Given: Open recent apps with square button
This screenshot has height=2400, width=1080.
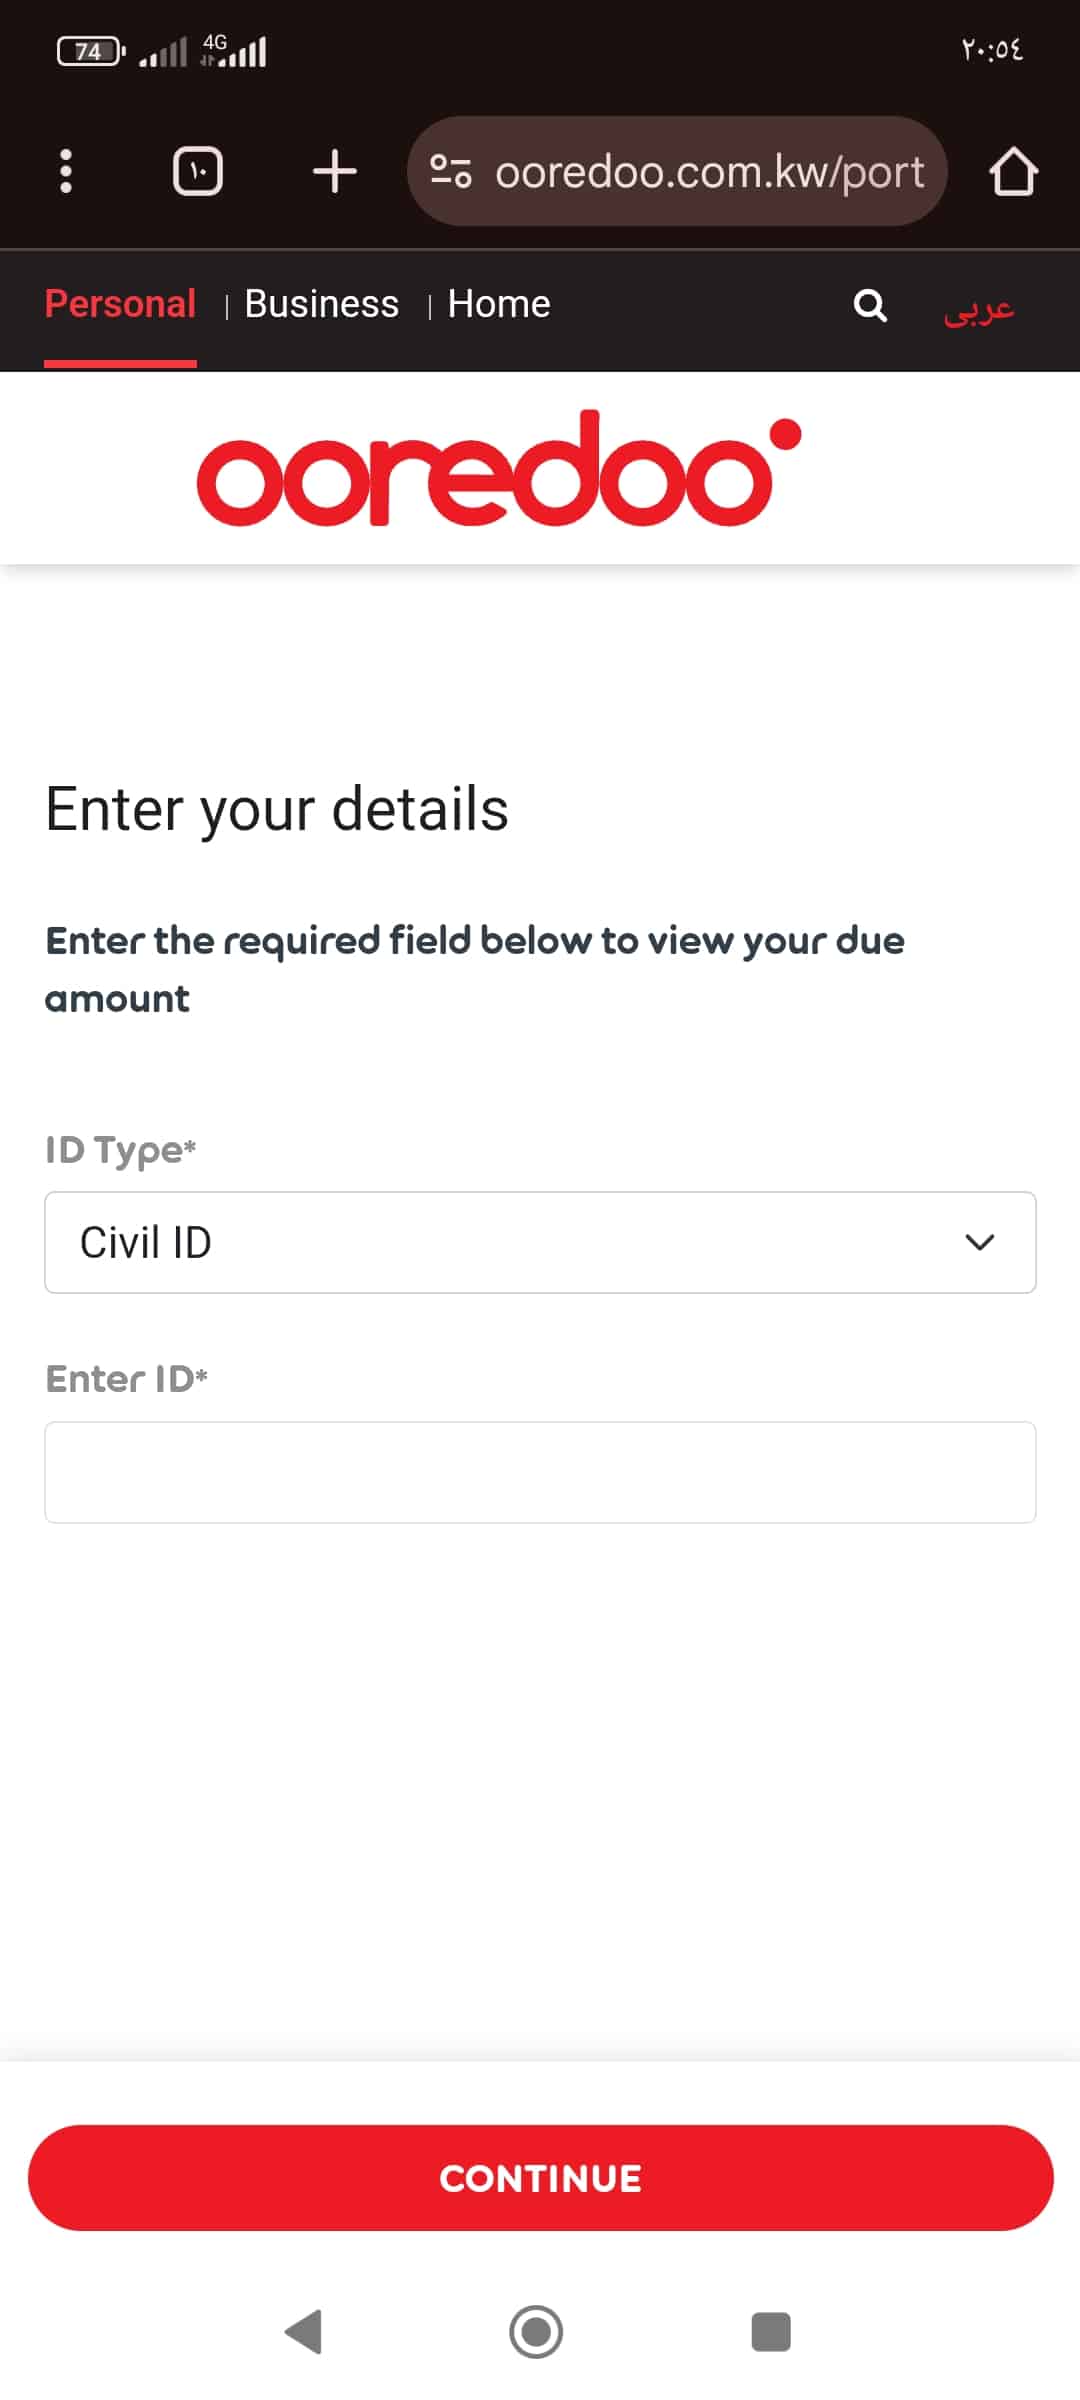Looking at the screenshot, I should coord(771,2332).
